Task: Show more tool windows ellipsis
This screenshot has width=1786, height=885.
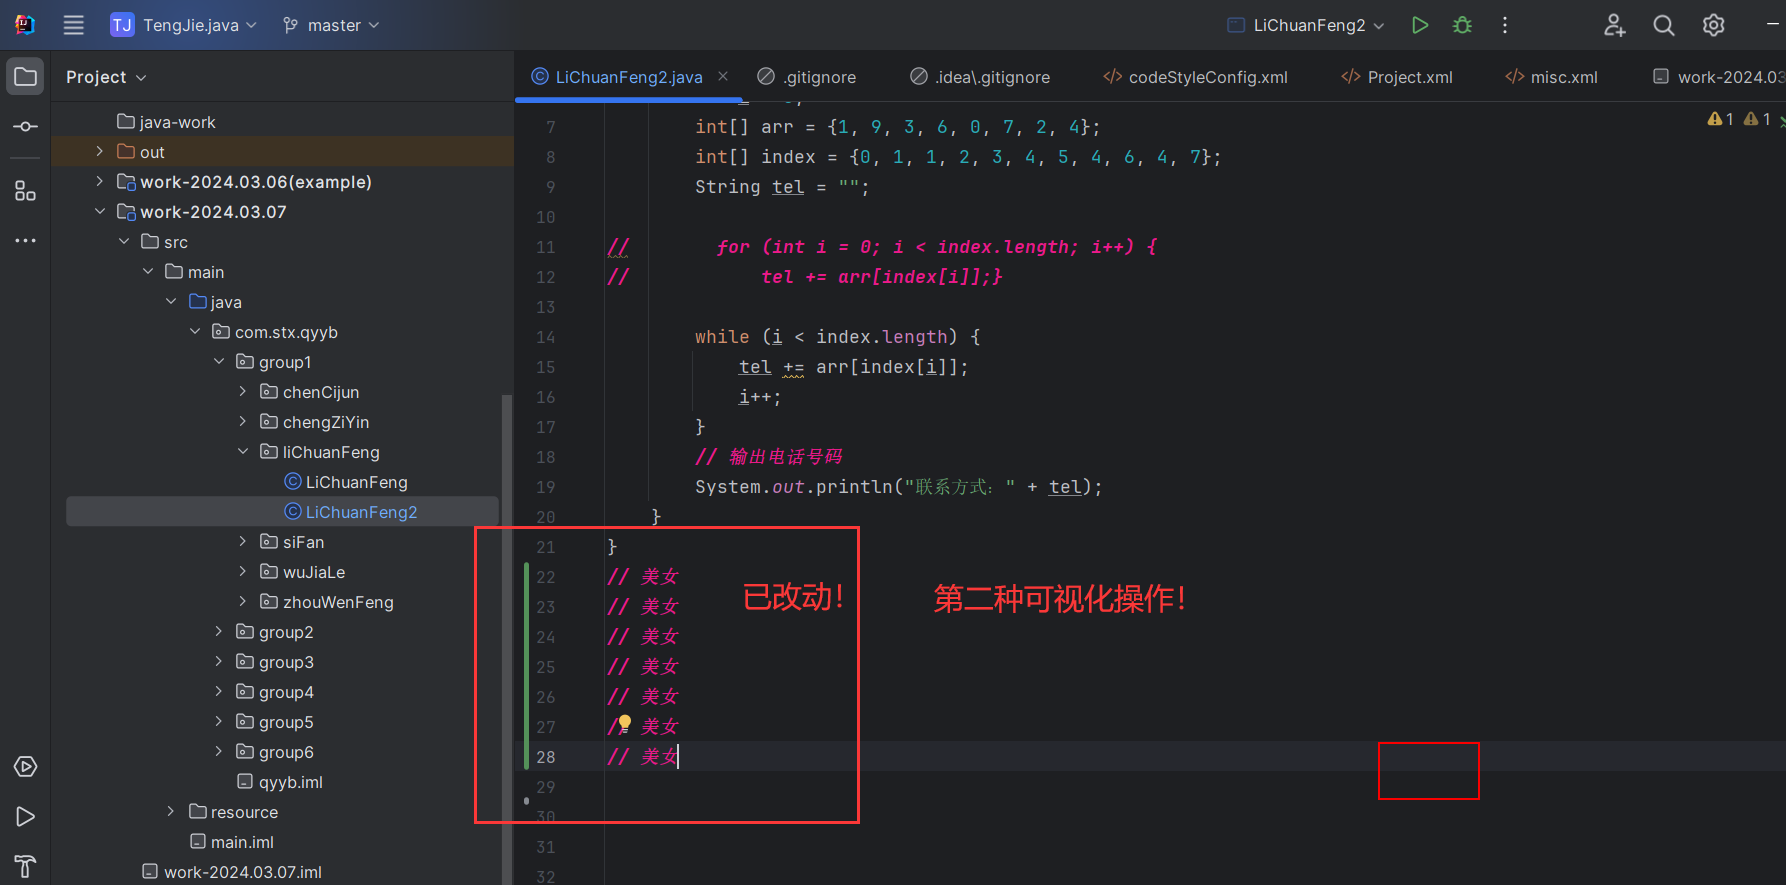Action: [26, 241]
